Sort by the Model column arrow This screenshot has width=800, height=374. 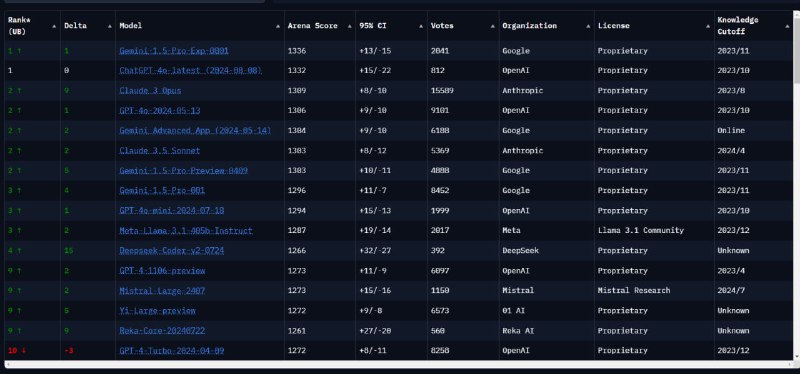click(x=278, y=26)
